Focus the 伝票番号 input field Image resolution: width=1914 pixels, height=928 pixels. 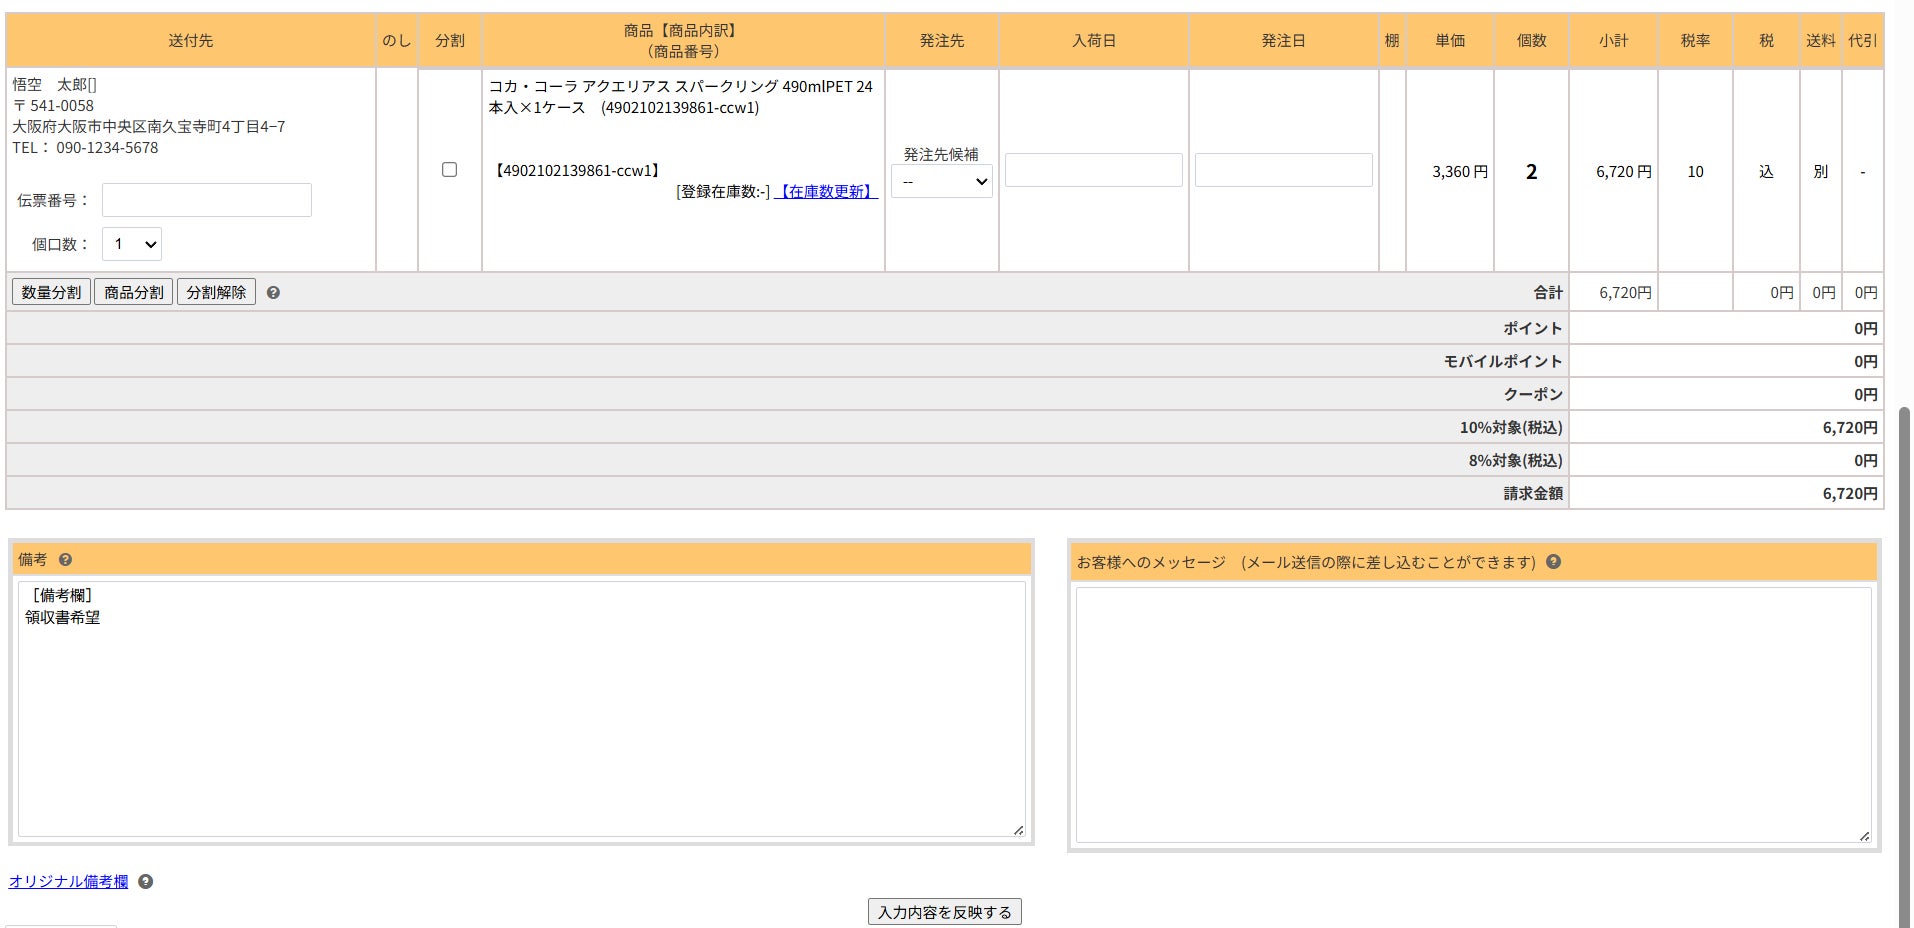(x=207, y=200)
